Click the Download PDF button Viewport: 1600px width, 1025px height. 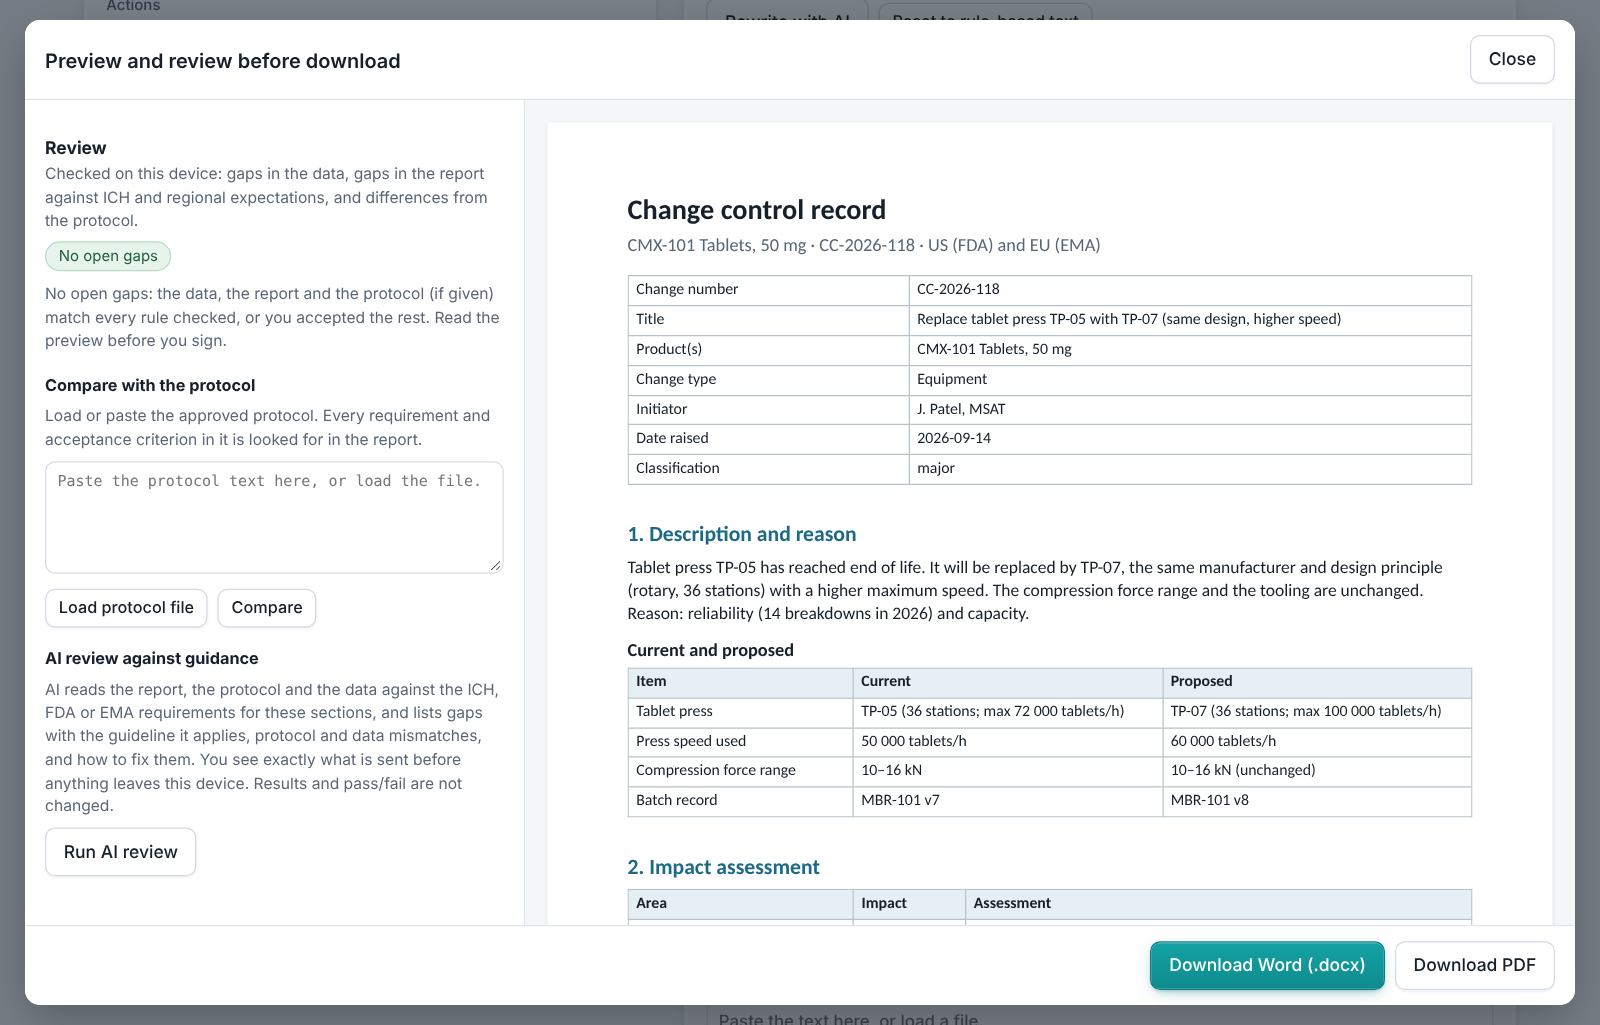point(1474,965)
